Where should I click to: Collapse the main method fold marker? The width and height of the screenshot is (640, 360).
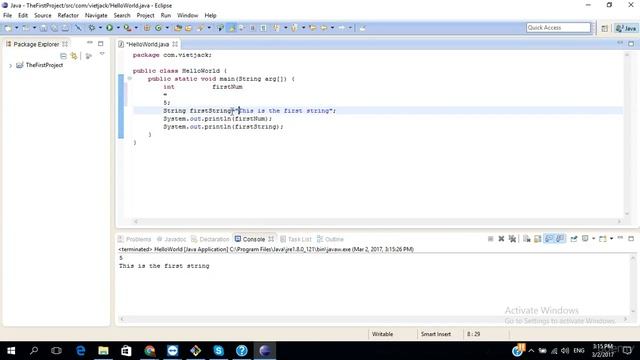tap(129, 79)
